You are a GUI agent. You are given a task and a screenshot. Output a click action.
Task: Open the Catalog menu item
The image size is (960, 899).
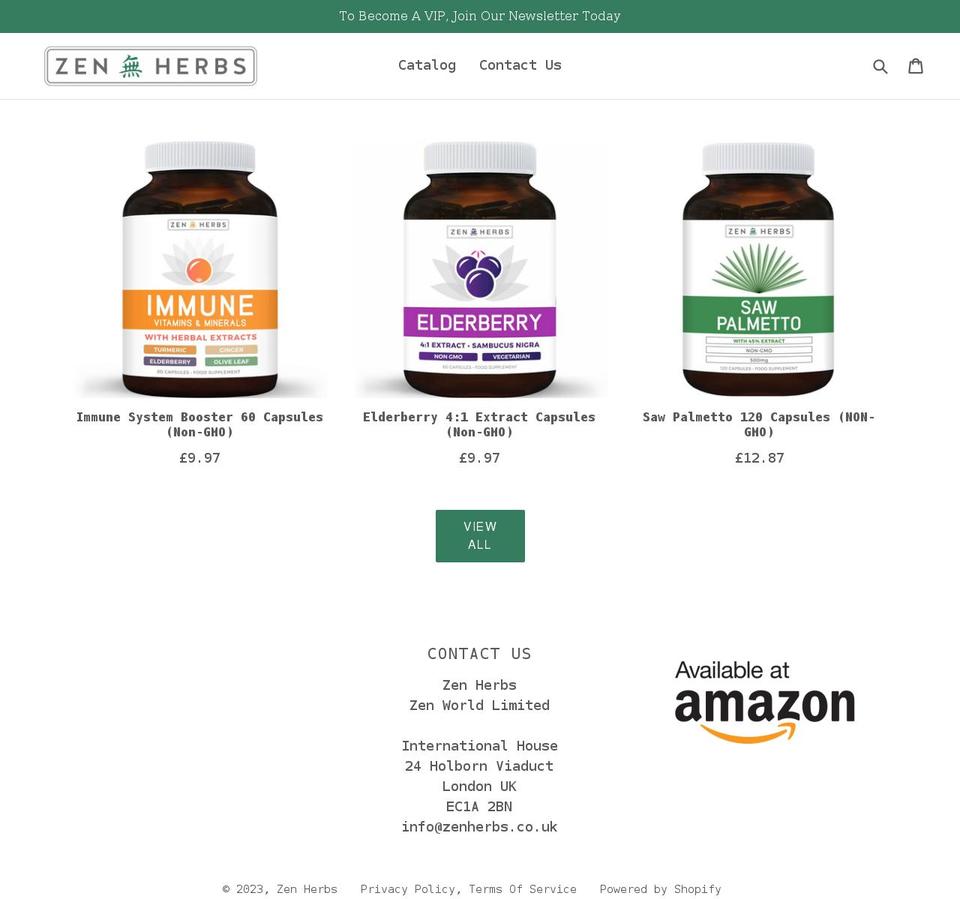[427, 65]
